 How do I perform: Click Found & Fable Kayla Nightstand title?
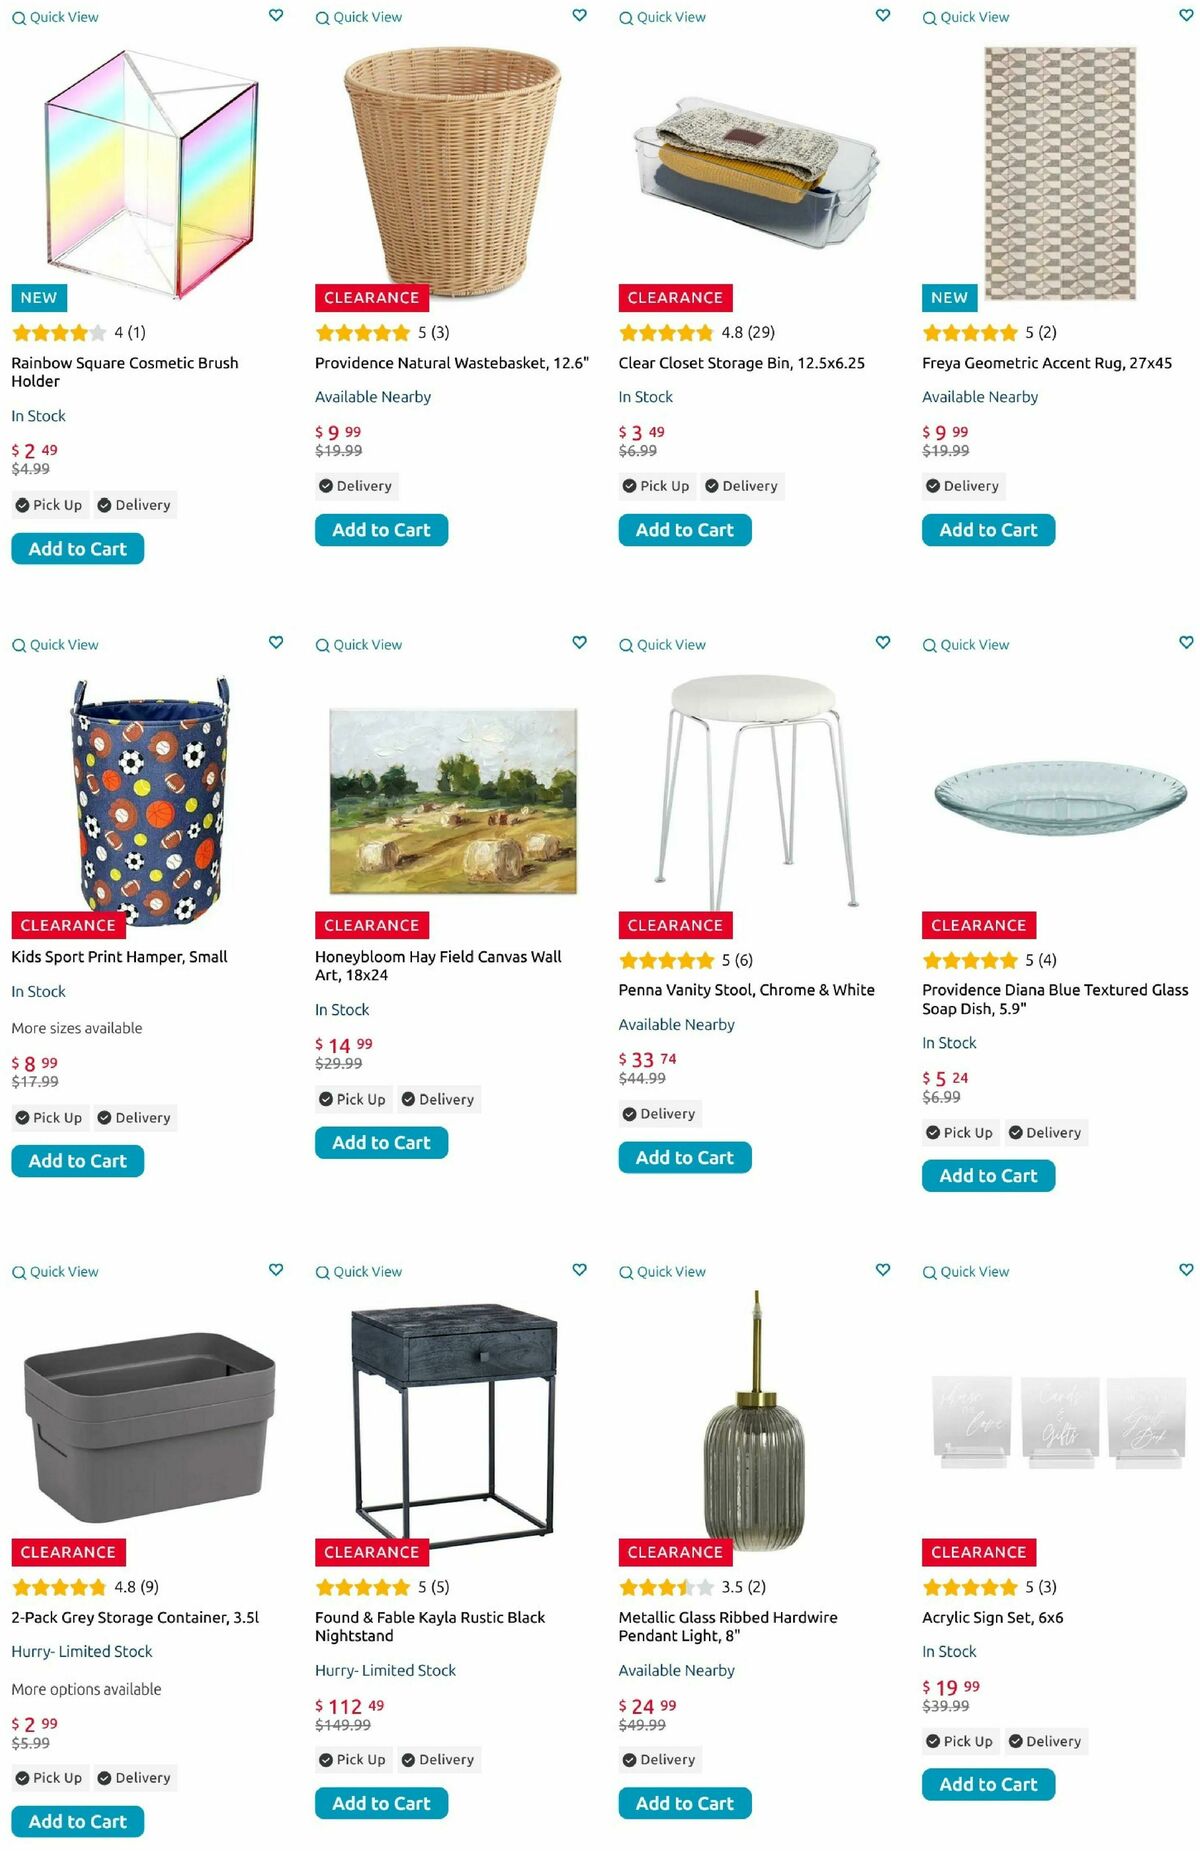click(x=429, y=1626)
